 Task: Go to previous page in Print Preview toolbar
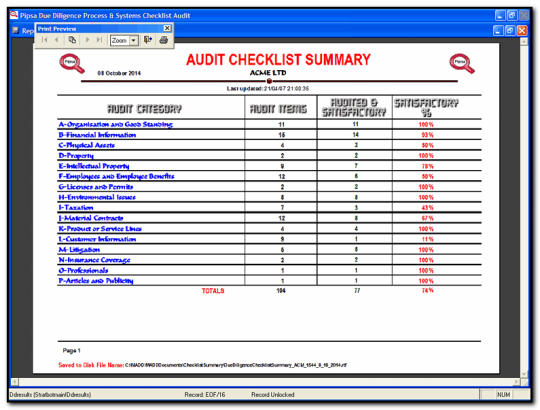[x=56, y=40]
